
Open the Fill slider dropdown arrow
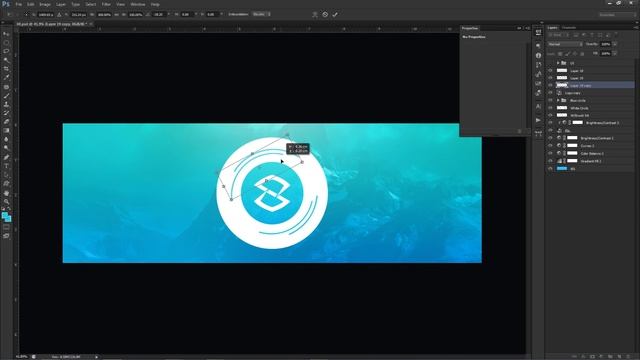[615, 53]
